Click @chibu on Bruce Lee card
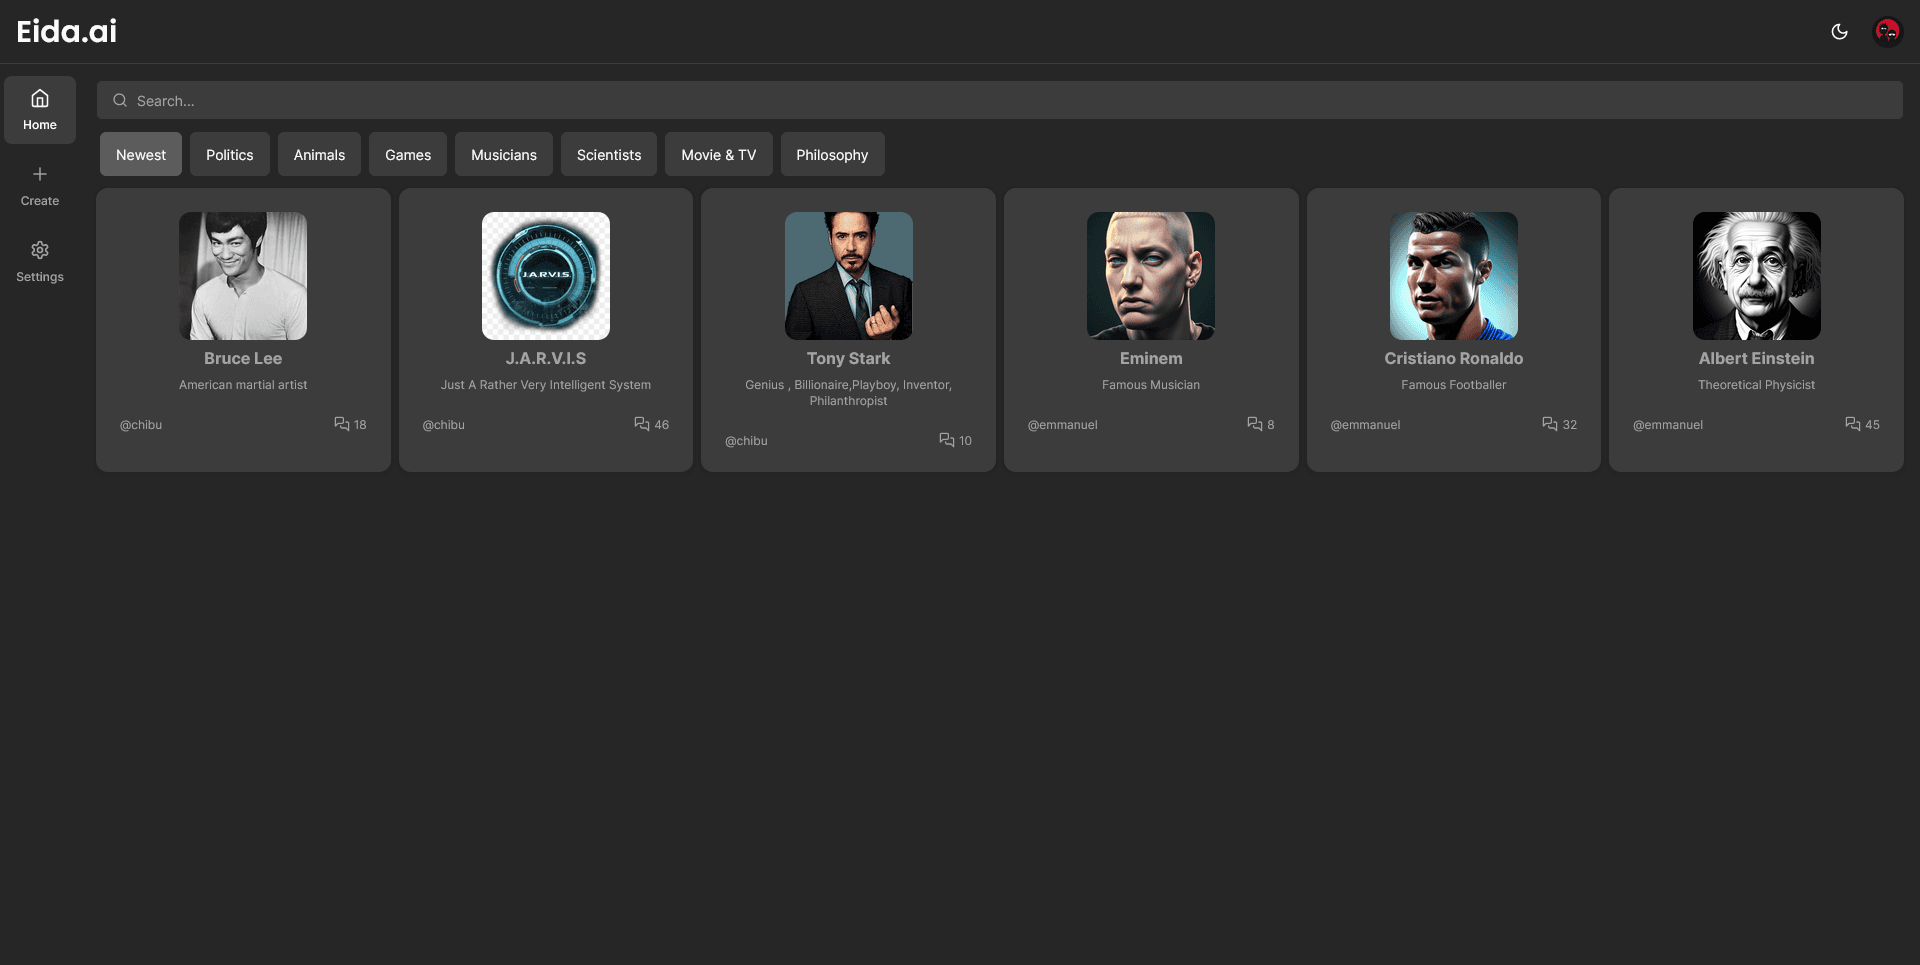This screenshot has height=965, width=1920. (141, 425)
